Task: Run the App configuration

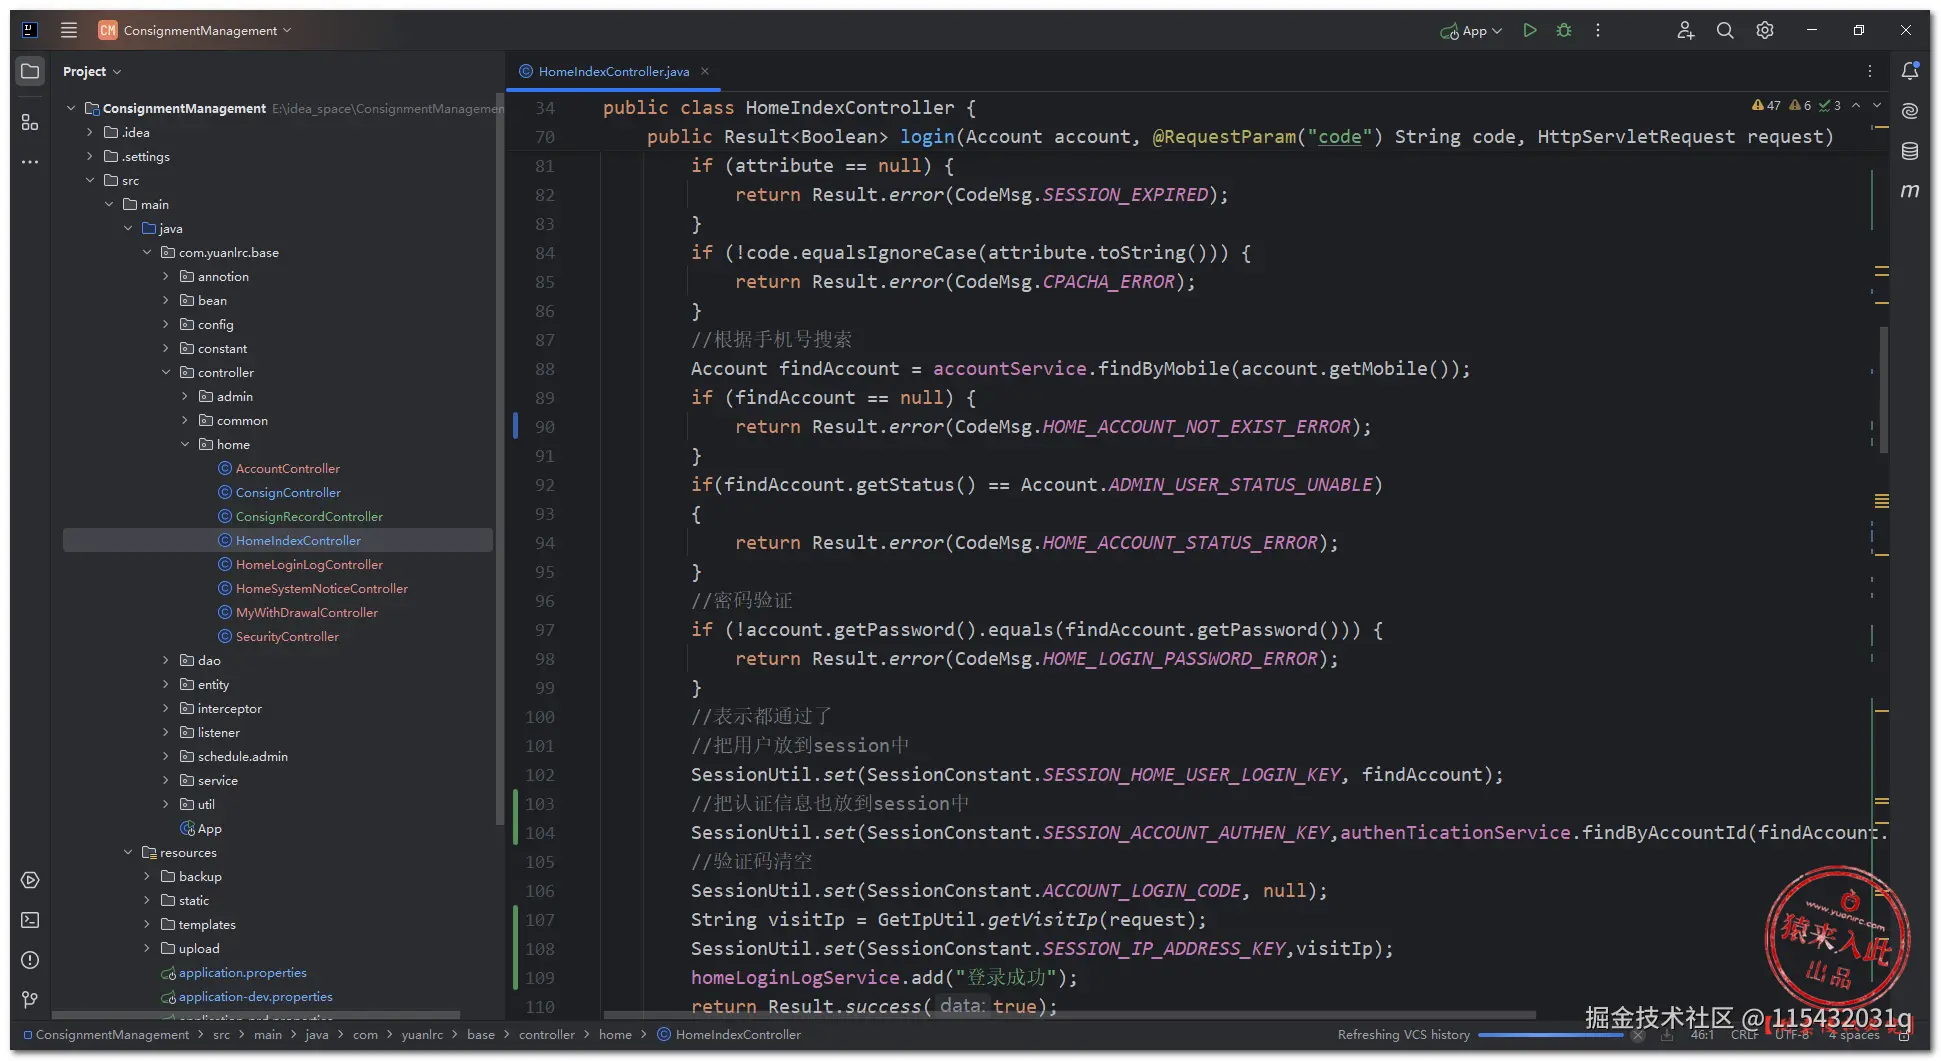Action: click(1530, 30)
